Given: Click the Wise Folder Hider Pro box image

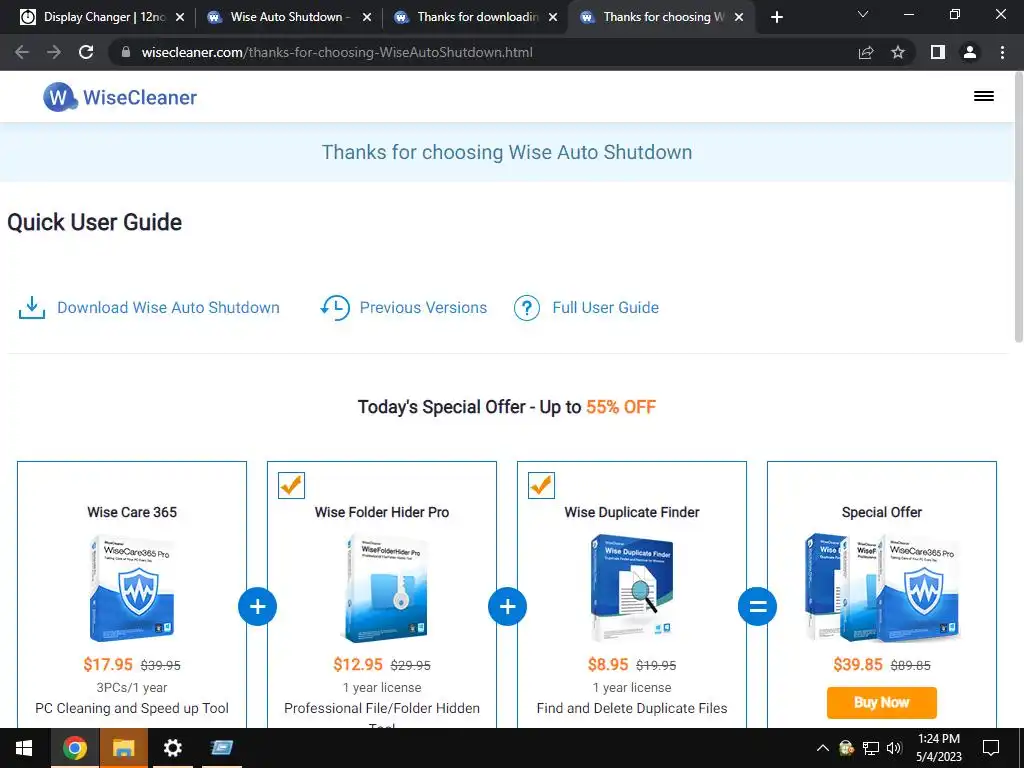Looking at the screenshot, I should pyautogui.click(x=385, y=588).
